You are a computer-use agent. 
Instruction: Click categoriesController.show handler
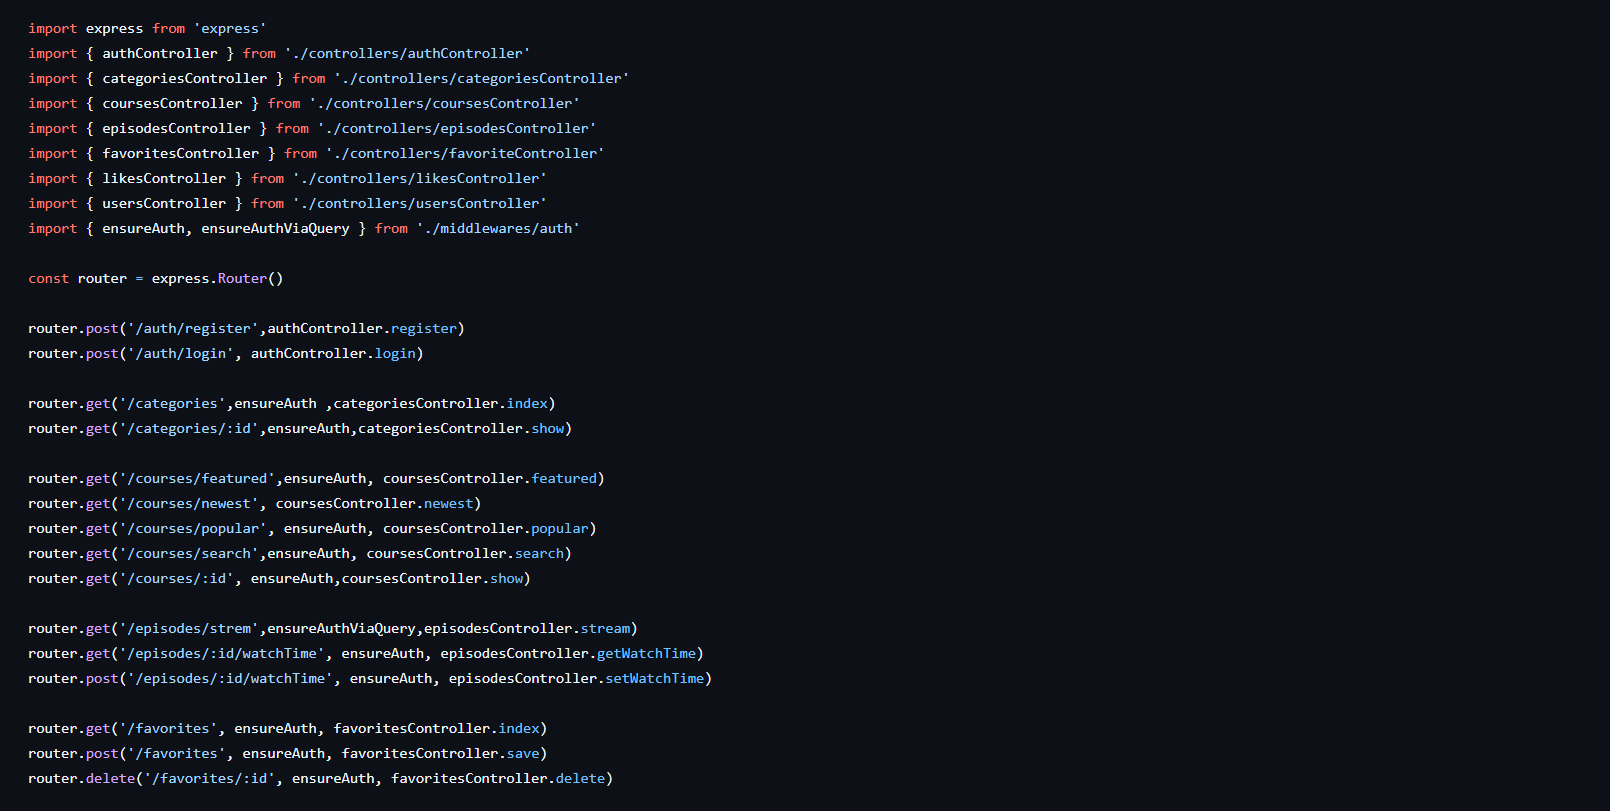coord(461,429)
